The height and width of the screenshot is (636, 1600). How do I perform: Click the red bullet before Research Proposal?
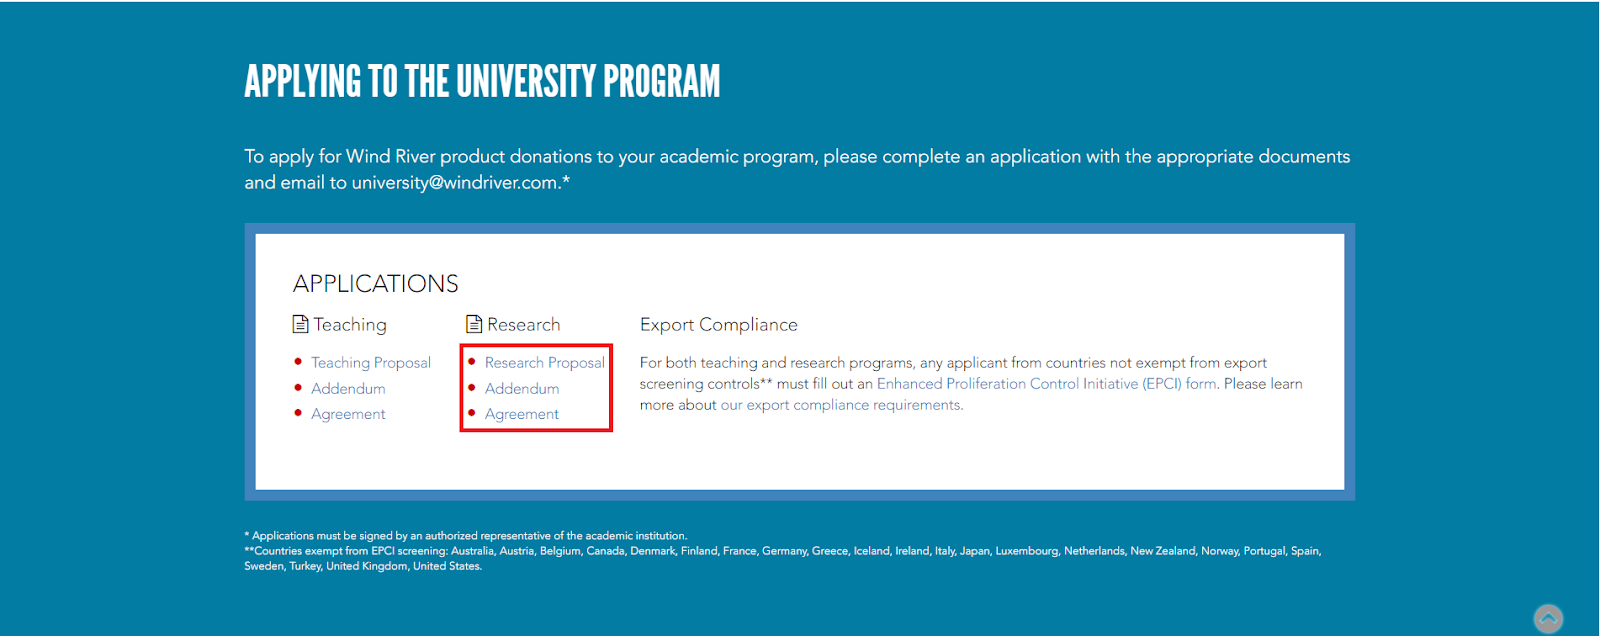tap(472, 362)
